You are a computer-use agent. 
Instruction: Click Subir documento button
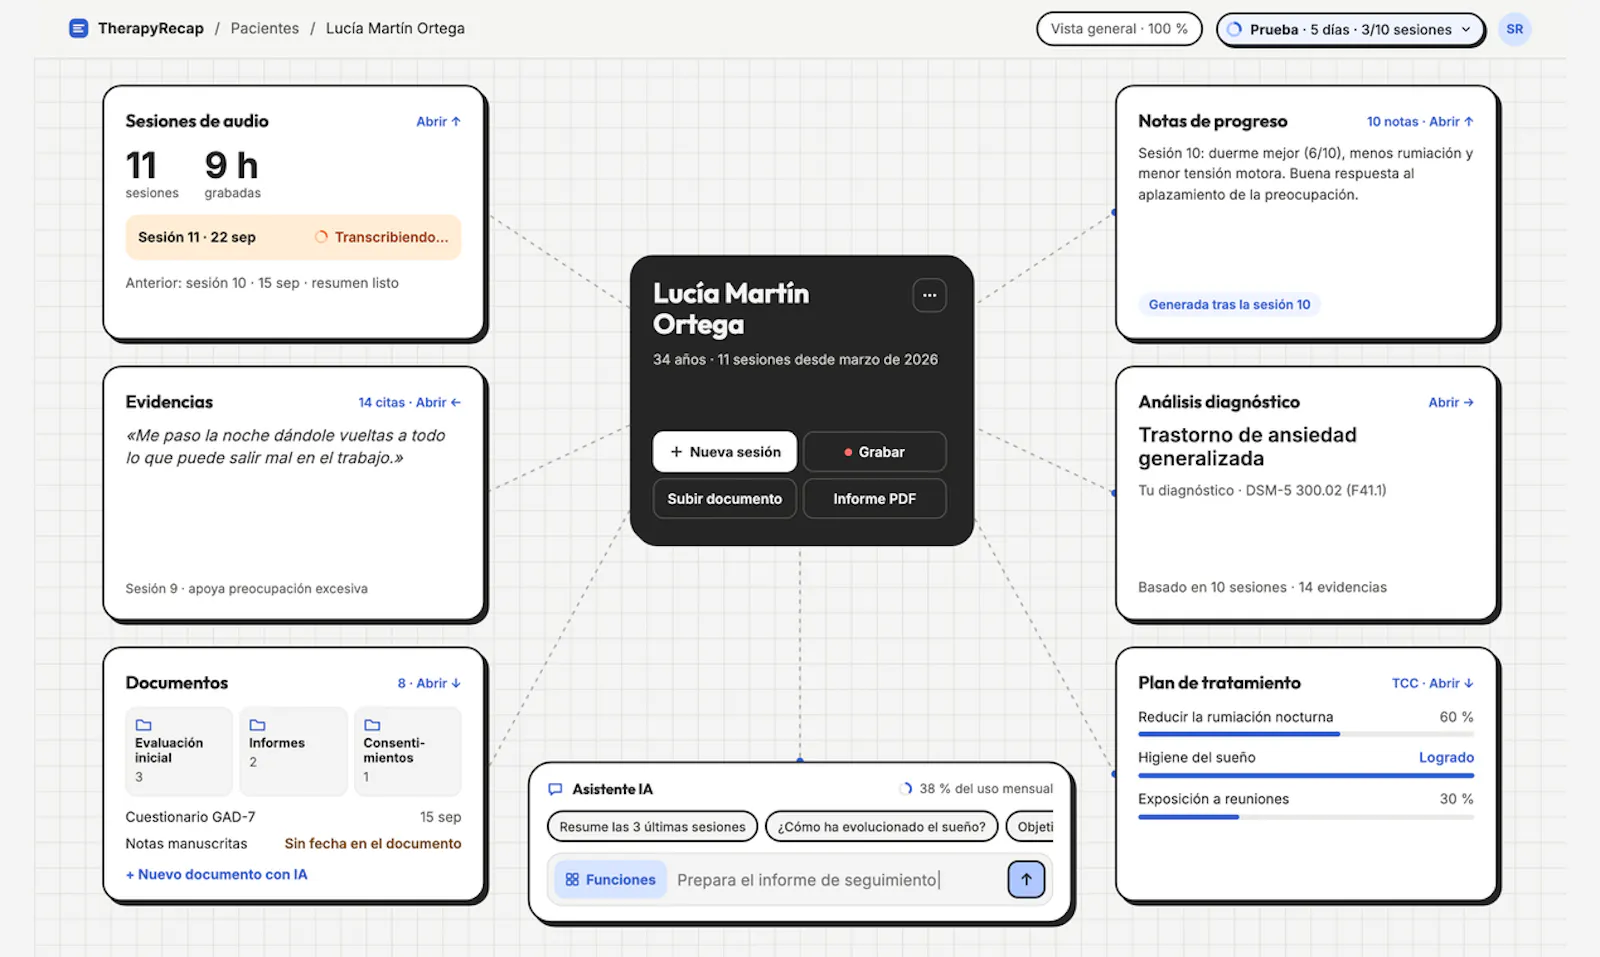725,498
